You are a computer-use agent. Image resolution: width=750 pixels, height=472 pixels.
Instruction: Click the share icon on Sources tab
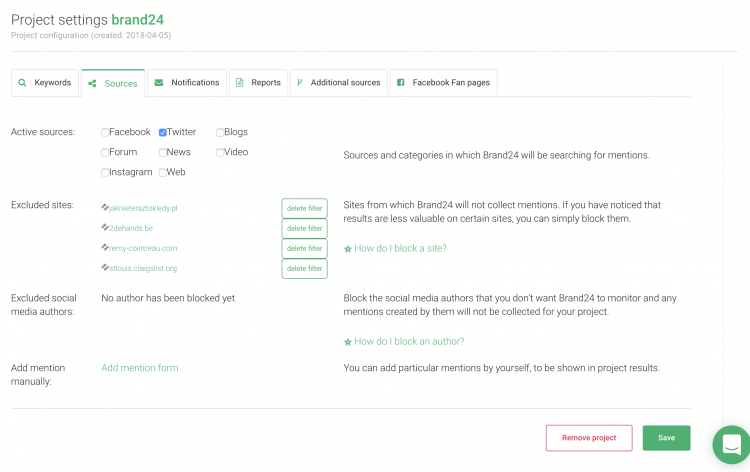tap(92, 84)
